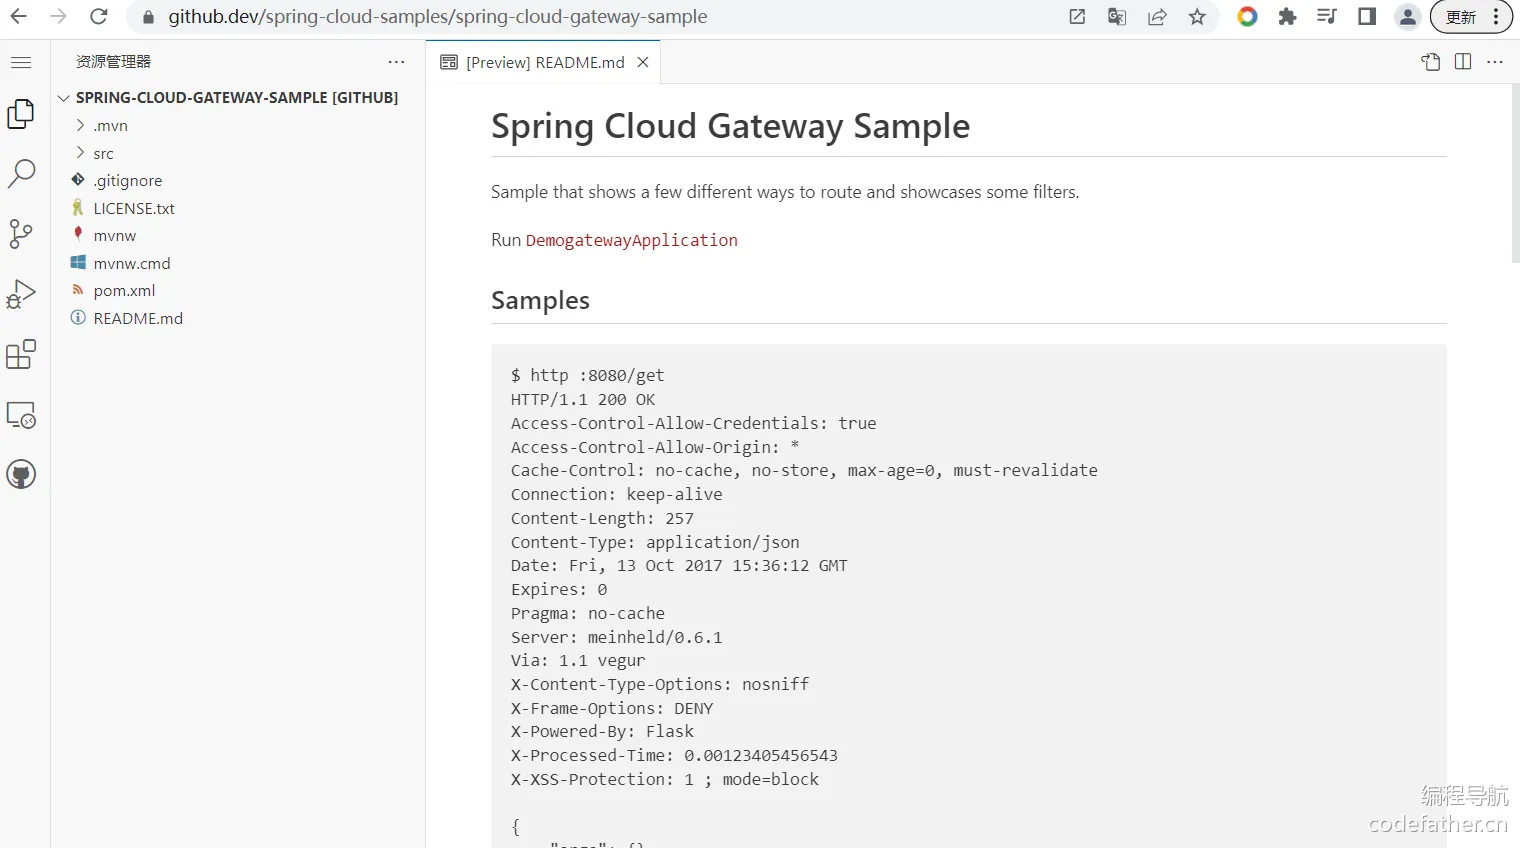Split the editor to the right
The width and height of the screenshot is (1520, 848).
click(x=1463, y=62)
